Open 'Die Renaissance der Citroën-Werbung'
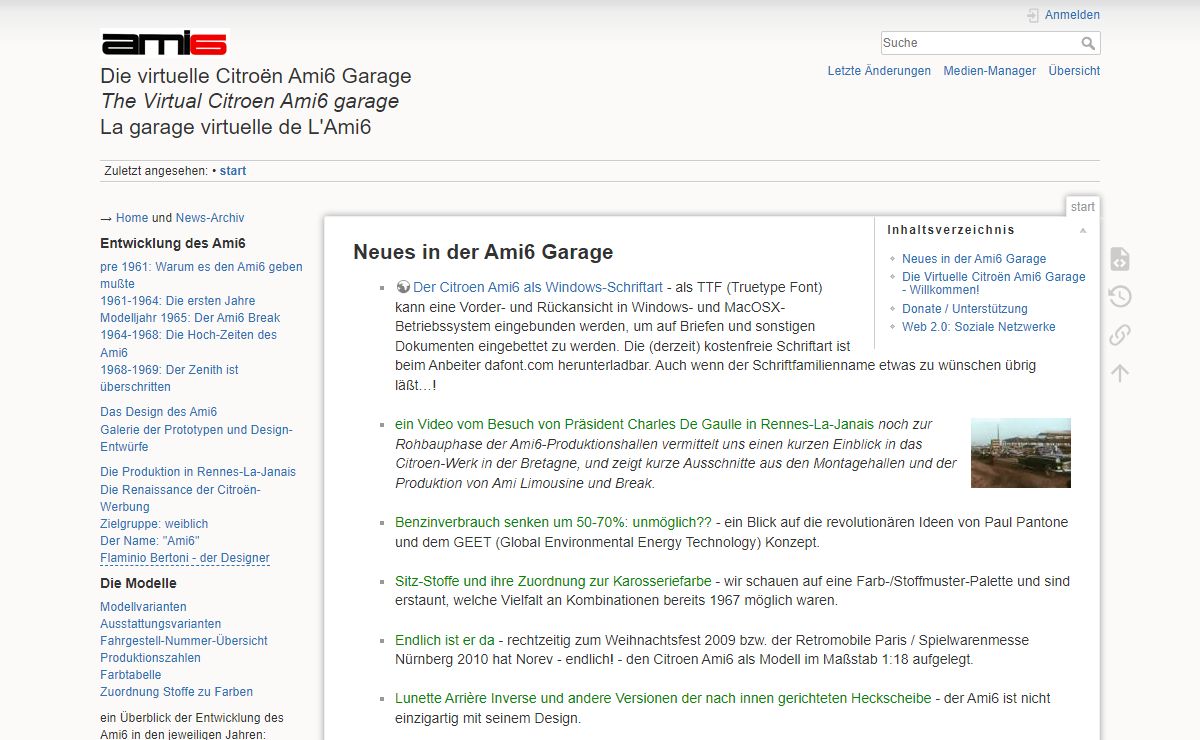The height and width of the screenshot is (740, 1200). 180,498
